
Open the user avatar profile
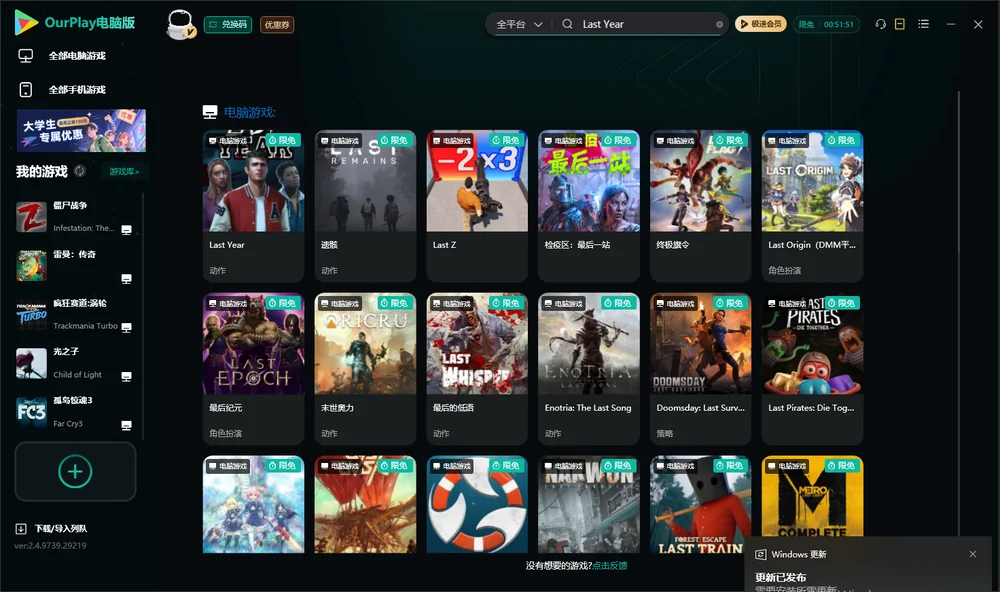[180, 24]
